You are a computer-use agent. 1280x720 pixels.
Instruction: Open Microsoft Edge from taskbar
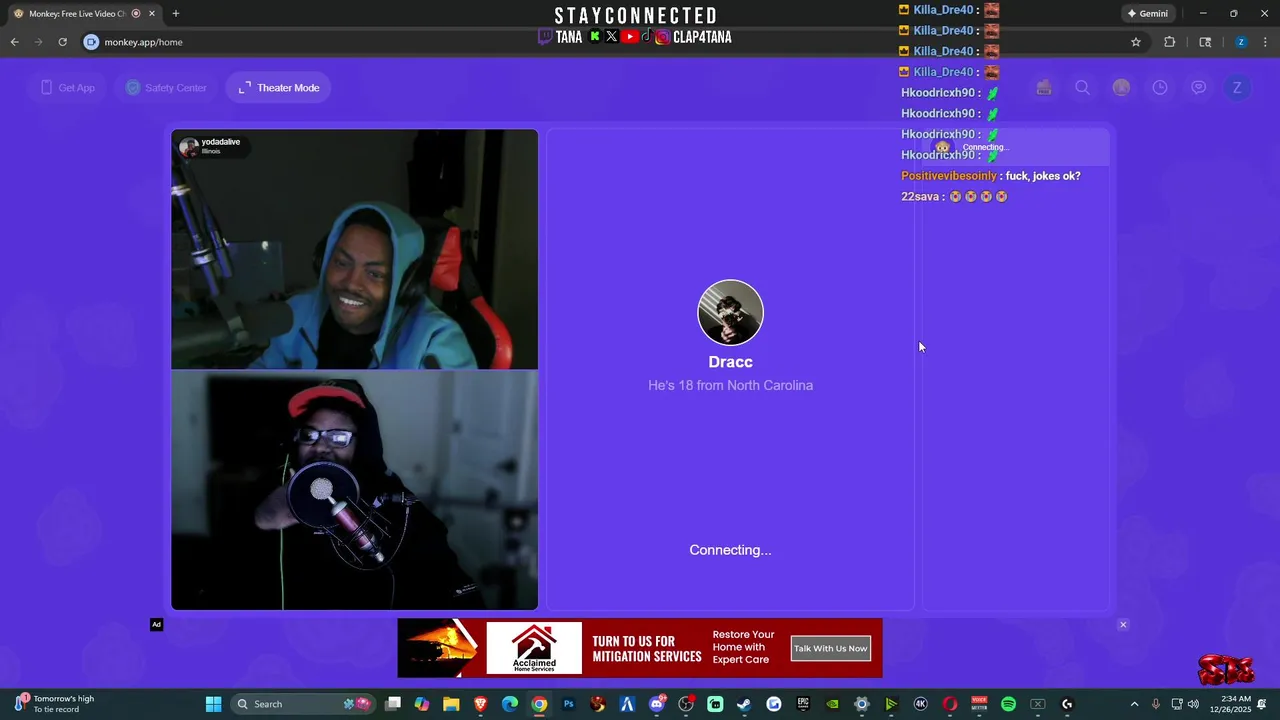[510, 704]
